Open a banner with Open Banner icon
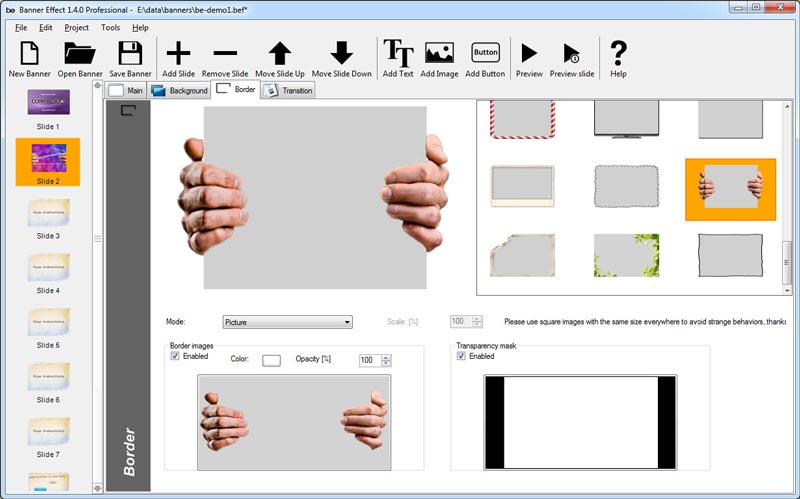 tap(80, 55)
